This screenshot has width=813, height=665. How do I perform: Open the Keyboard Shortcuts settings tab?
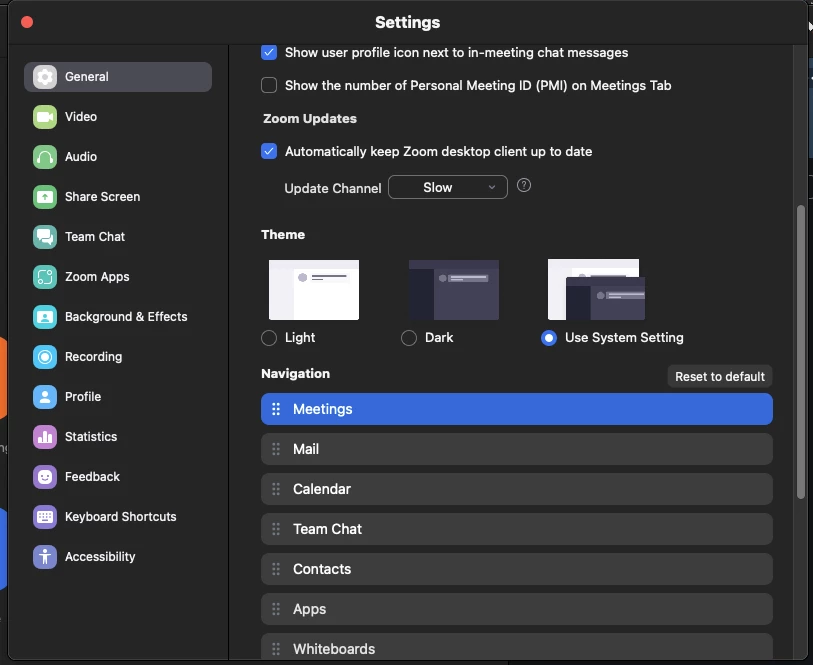[118, 517]
